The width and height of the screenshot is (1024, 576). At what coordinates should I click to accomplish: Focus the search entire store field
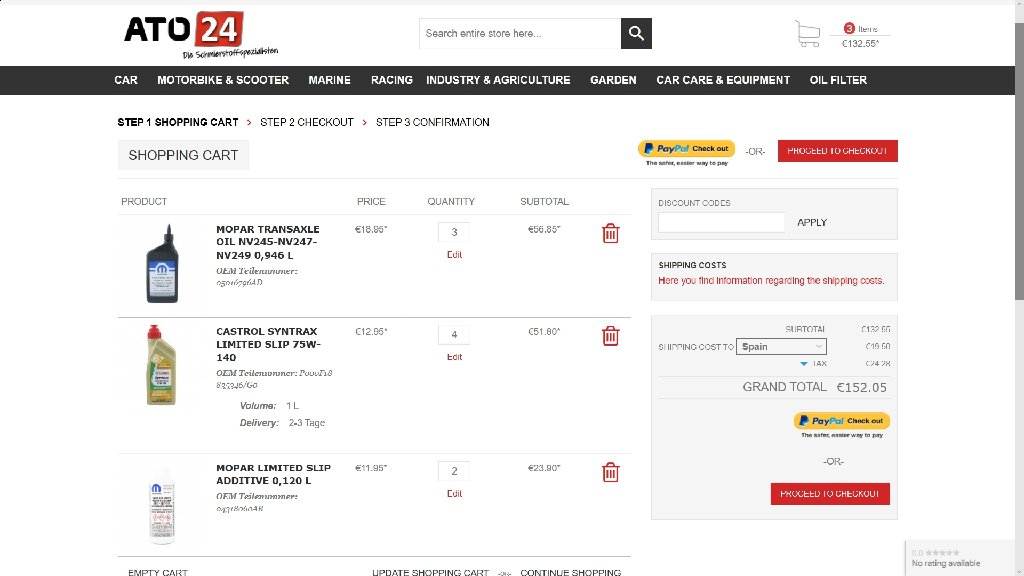520,33
